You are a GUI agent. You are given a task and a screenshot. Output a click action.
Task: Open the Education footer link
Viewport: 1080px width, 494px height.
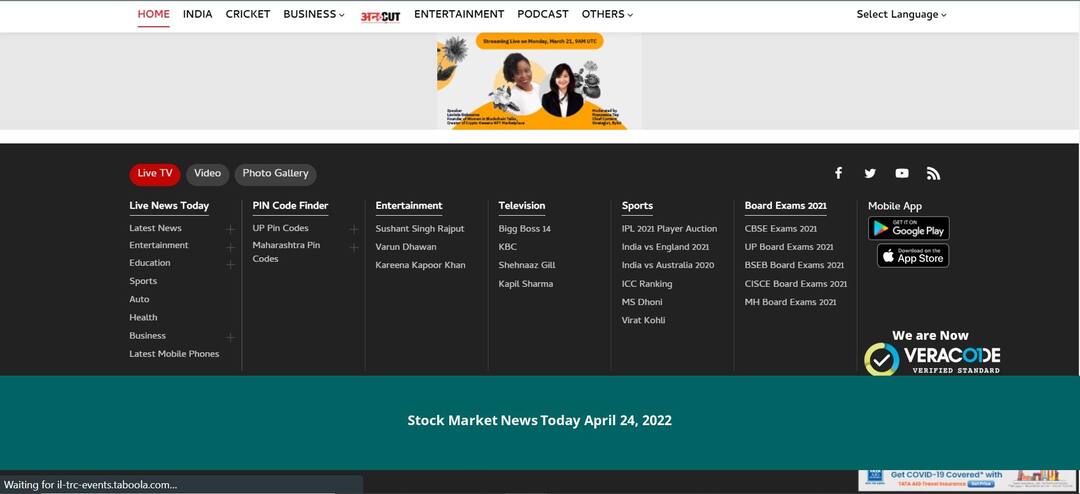point(150,263)
